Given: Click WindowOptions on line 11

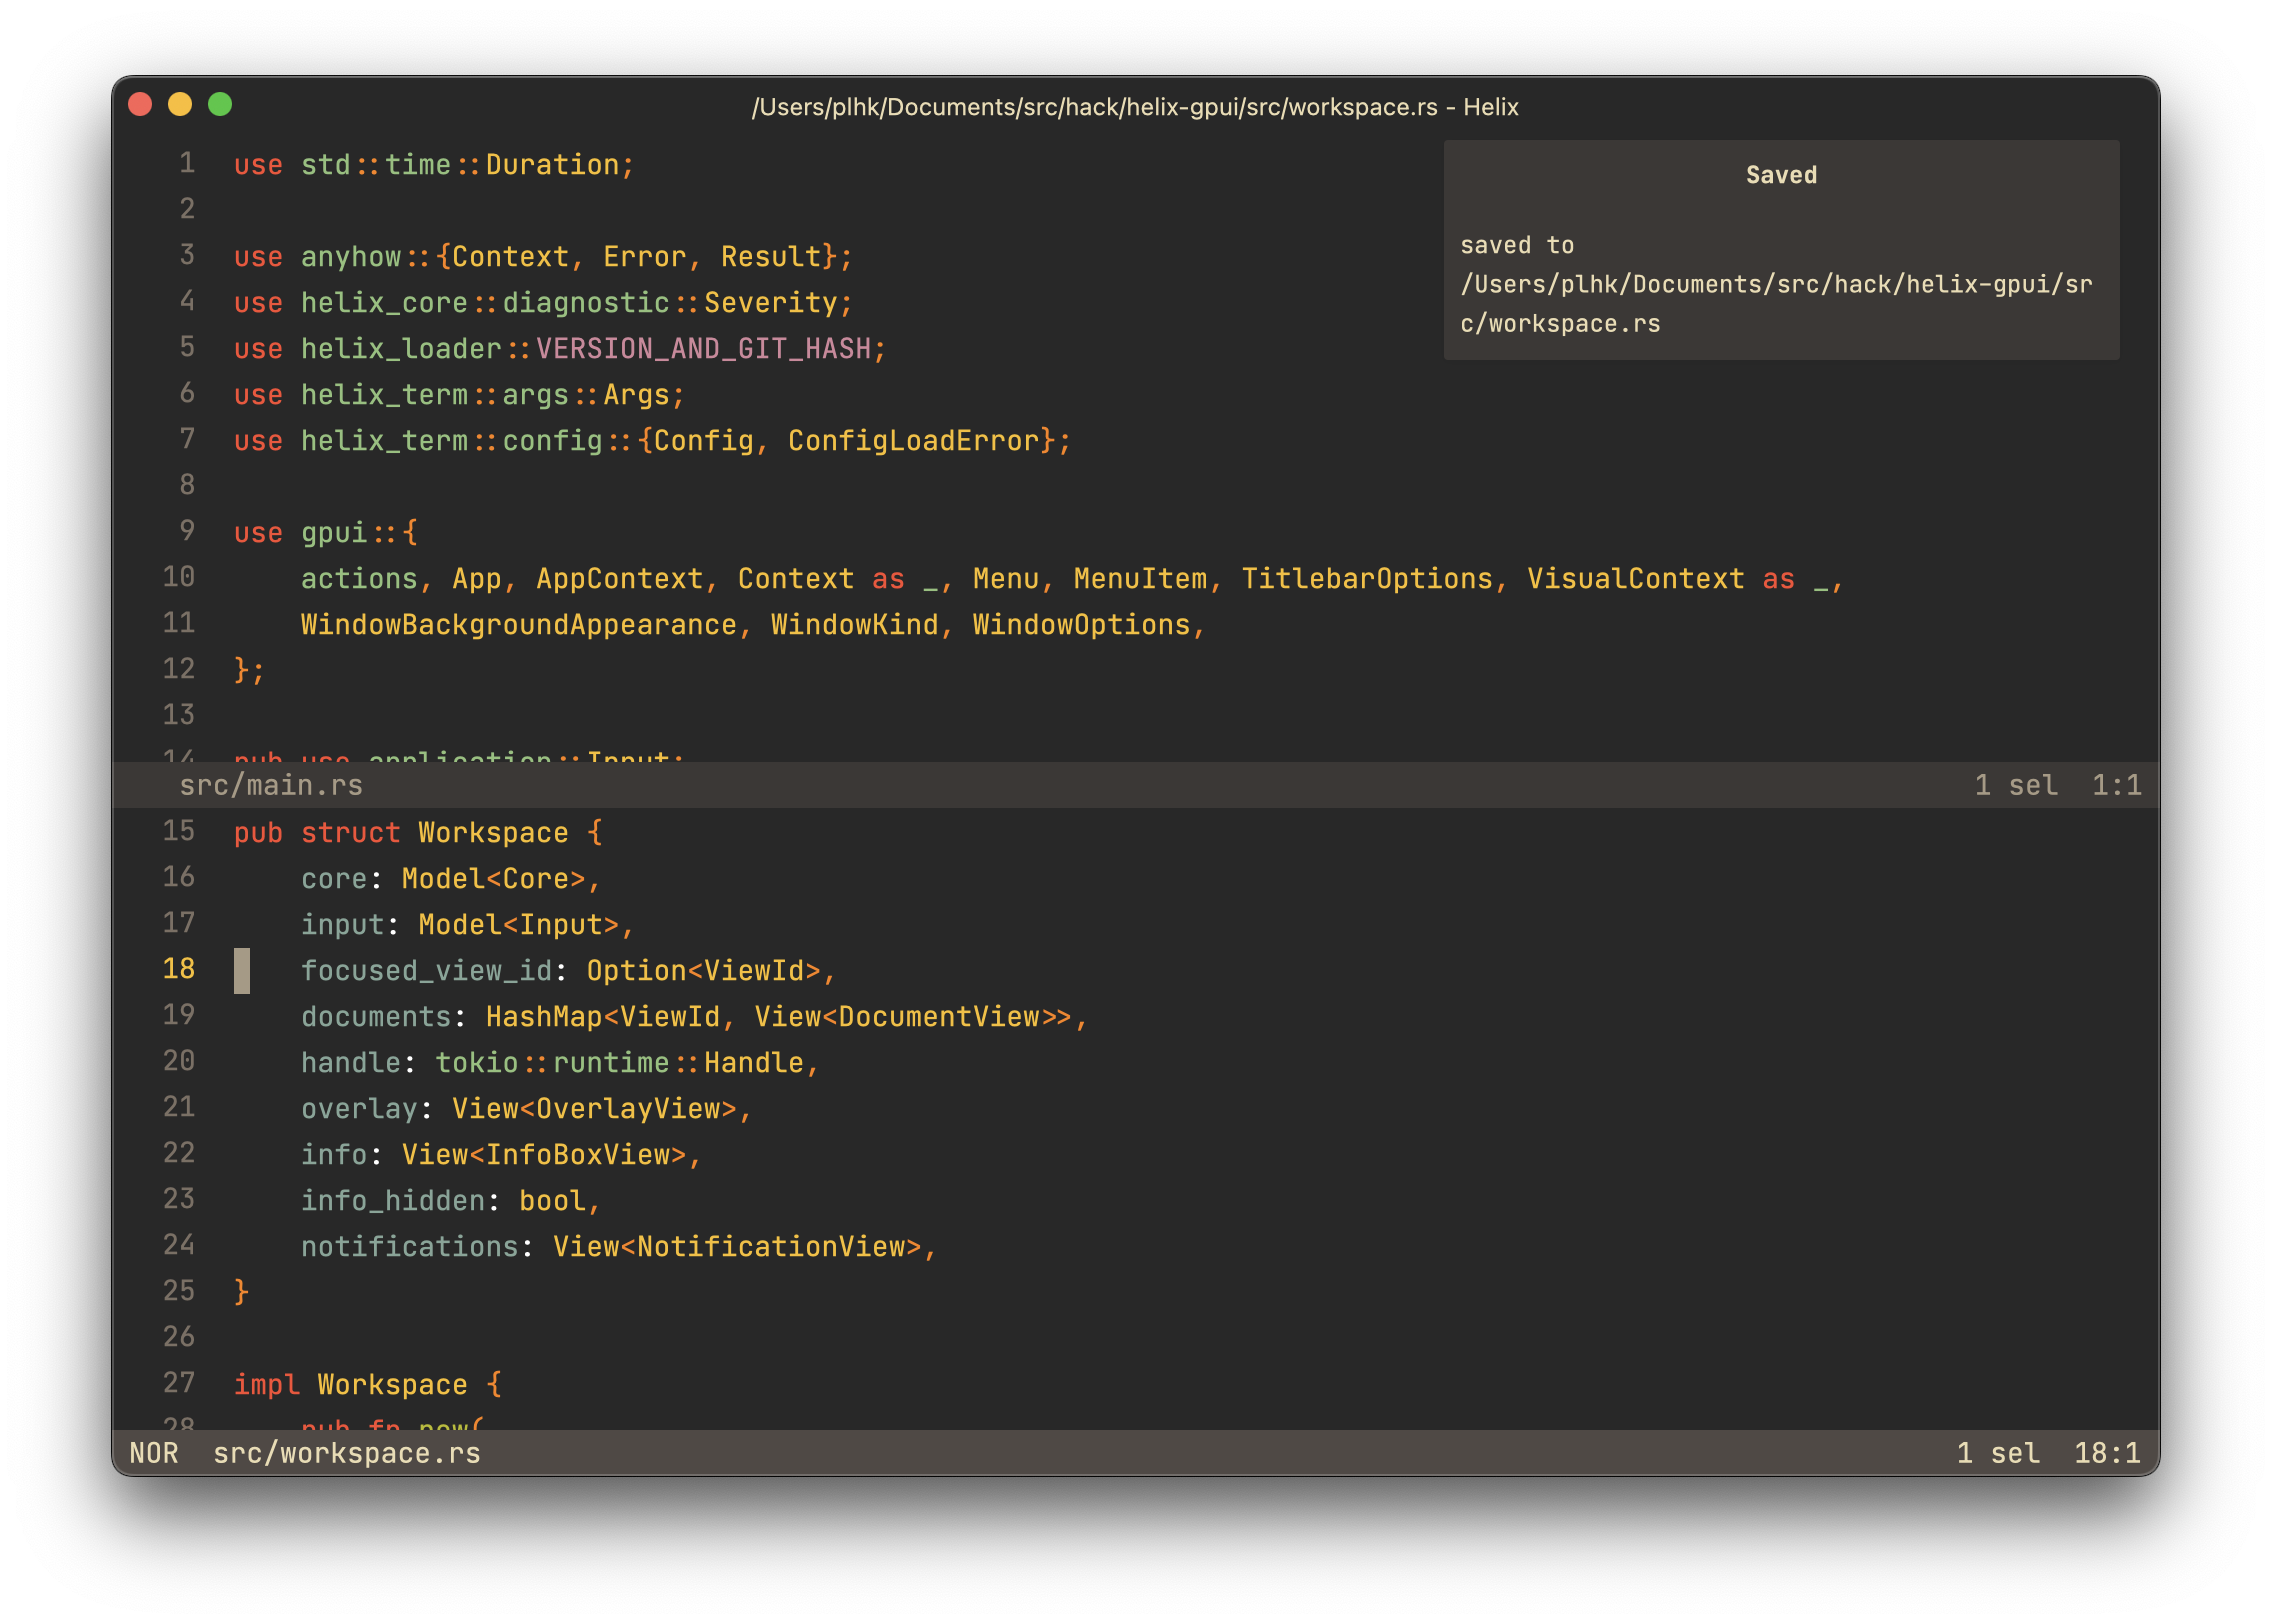Looking at the screenshot, I should click(x=1082, y=625).
